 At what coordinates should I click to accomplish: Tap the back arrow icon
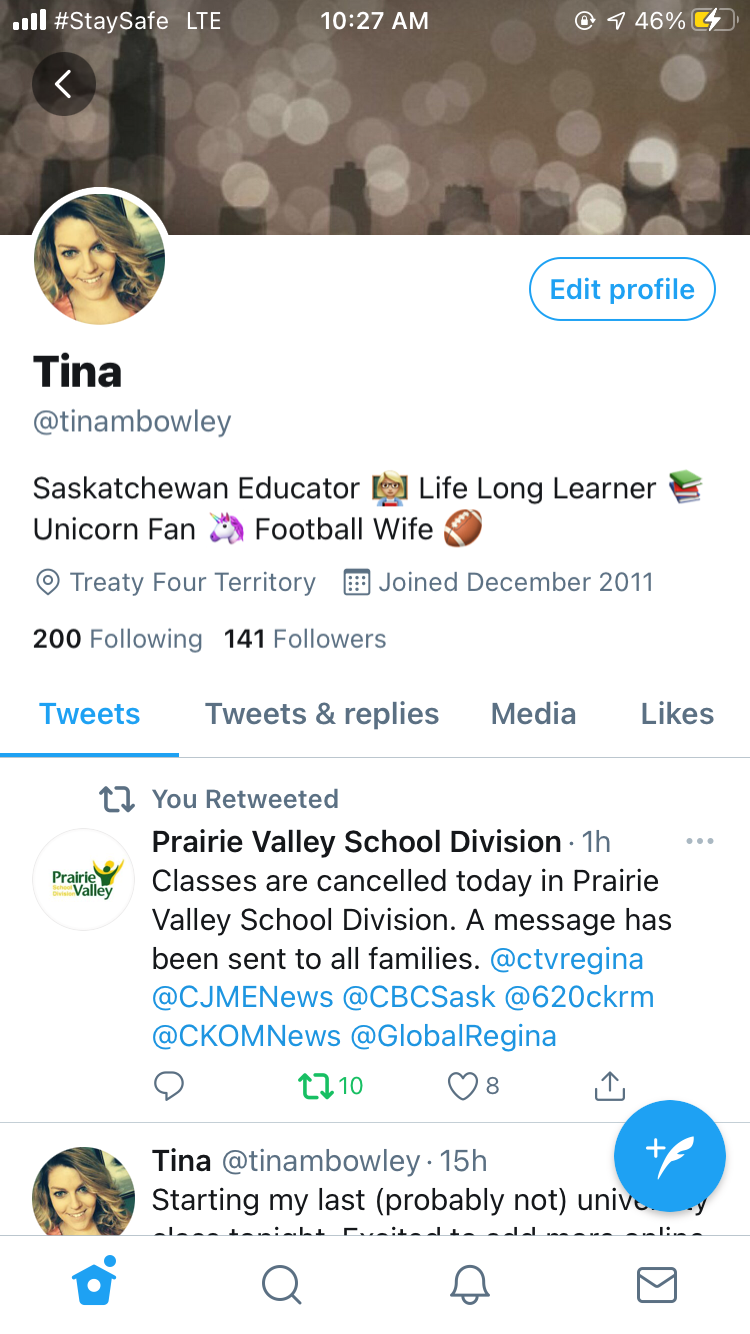(63, 84)
